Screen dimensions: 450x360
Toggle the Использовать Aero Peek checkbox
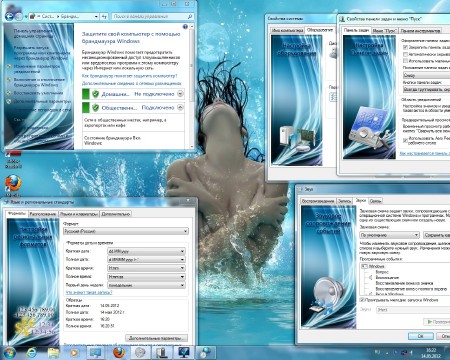[x=405, y=140]
